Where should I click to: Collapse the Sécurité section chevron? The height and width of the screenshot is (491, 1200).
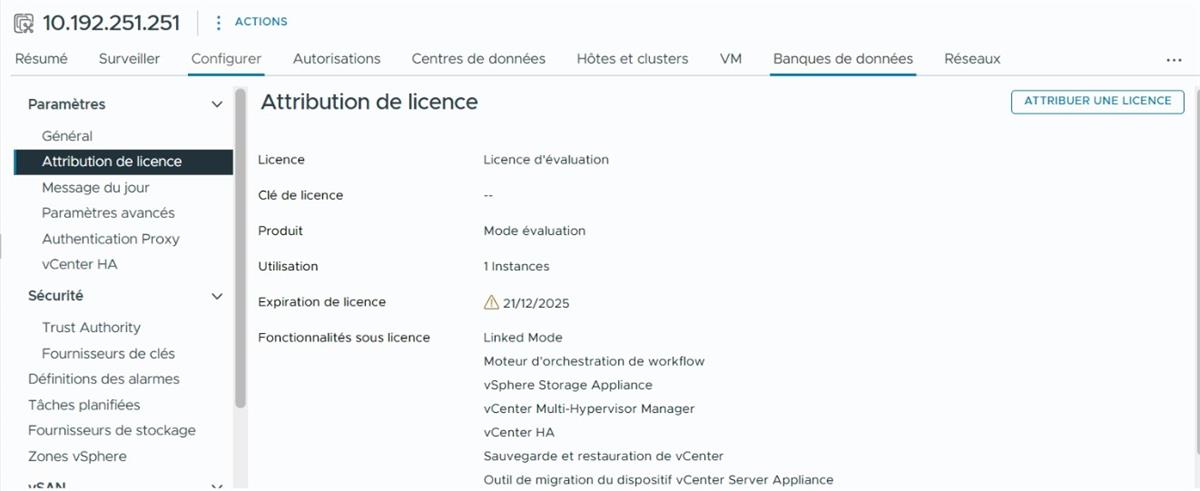tap(217, 296)
